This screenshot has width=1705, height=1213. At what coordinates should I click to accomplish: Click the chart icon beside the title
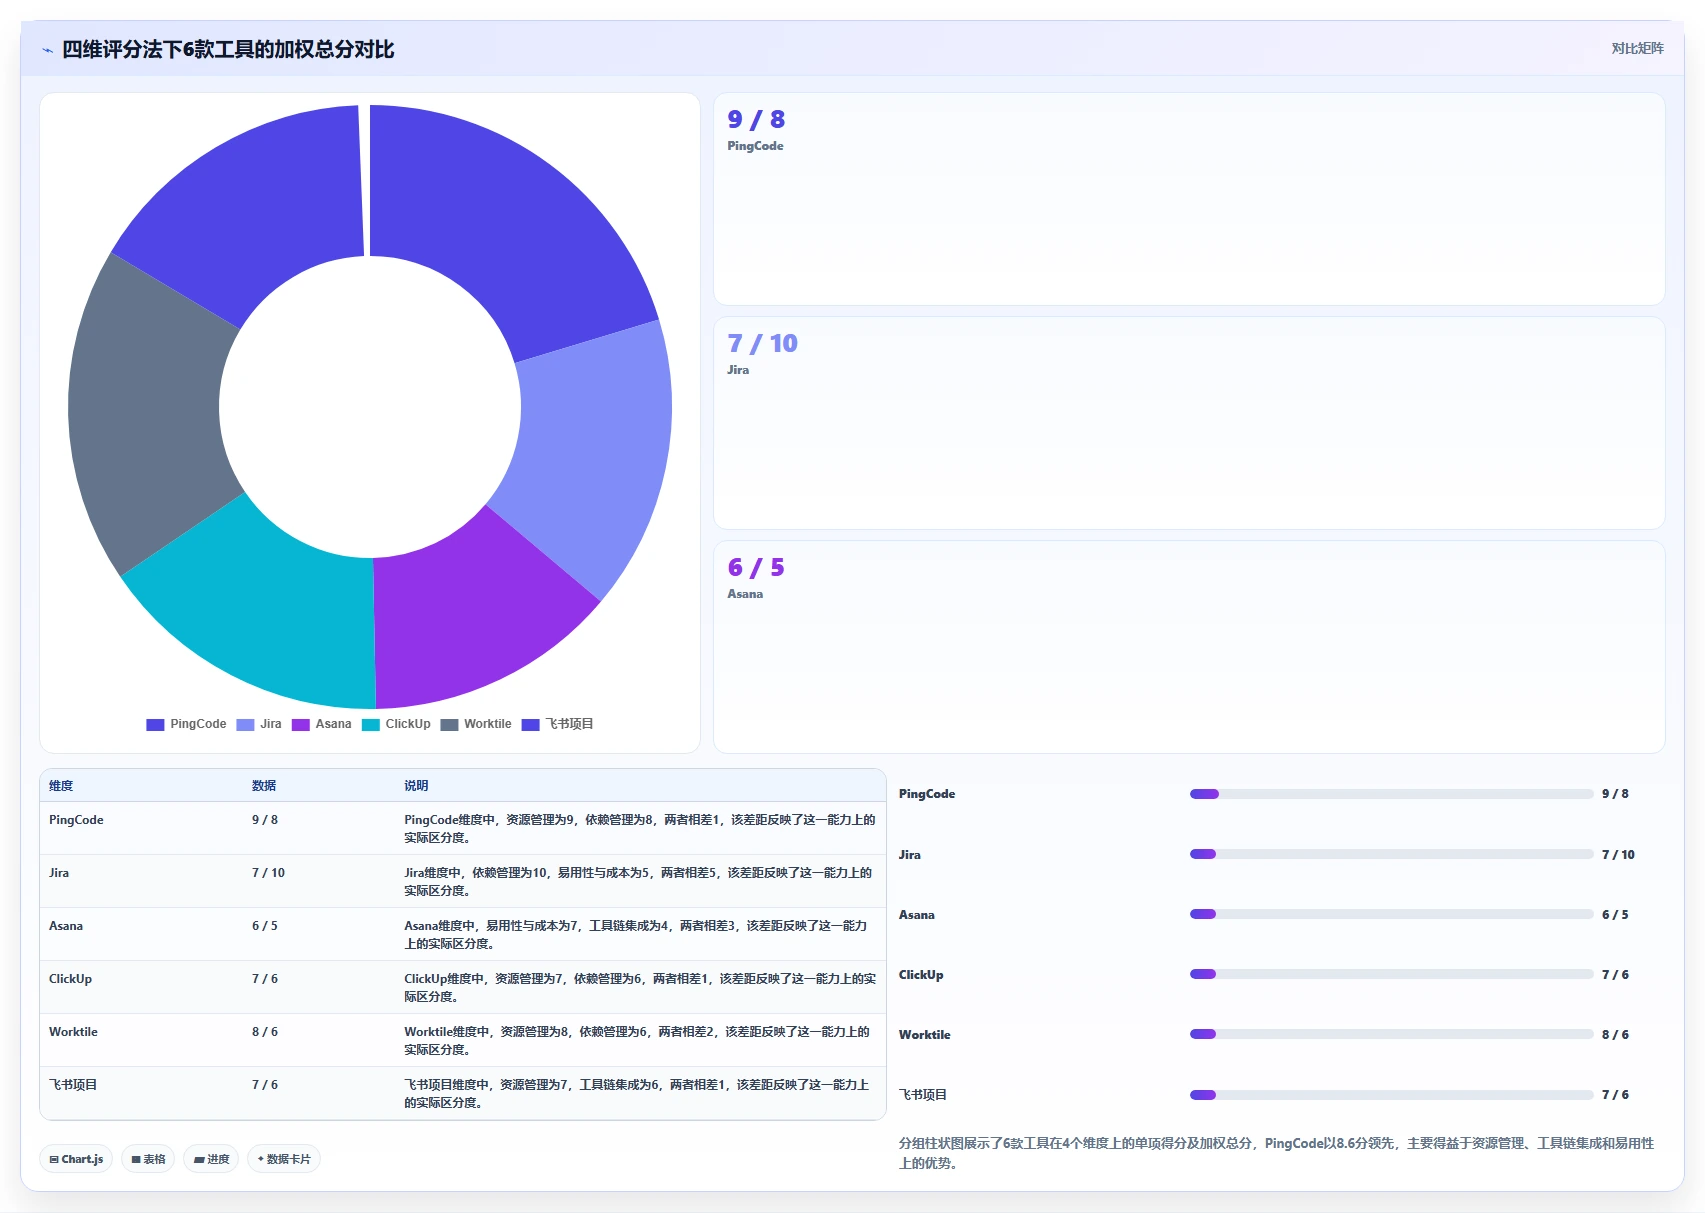[47, 50]
